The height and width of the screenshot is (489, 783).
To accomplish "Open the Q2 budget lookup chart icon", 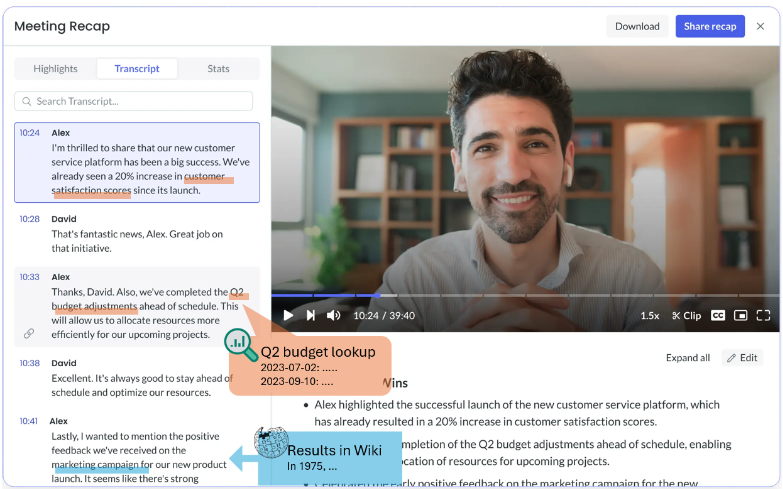I will pyautogui.click(x=240, y=344).
